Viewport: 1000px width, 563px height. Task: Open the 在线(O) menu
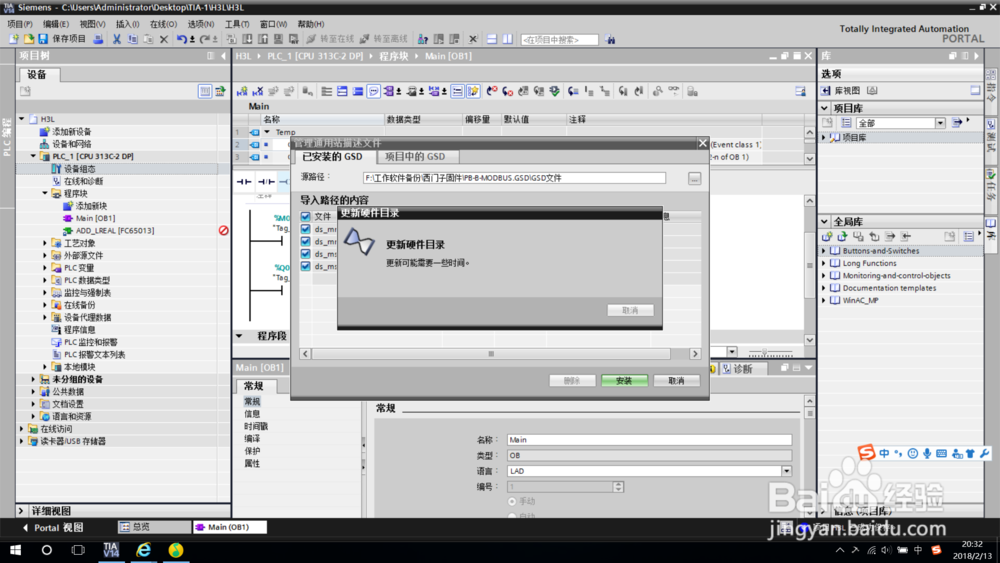163,24
